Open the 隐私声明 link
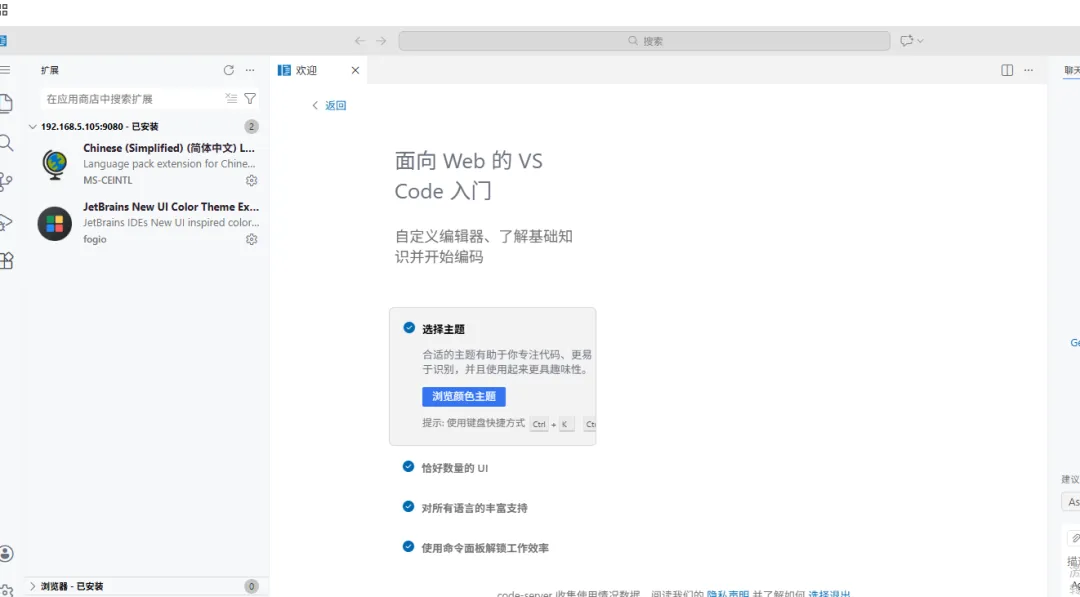The height and width of the screenshot is (597, 1080). (727, 594)
